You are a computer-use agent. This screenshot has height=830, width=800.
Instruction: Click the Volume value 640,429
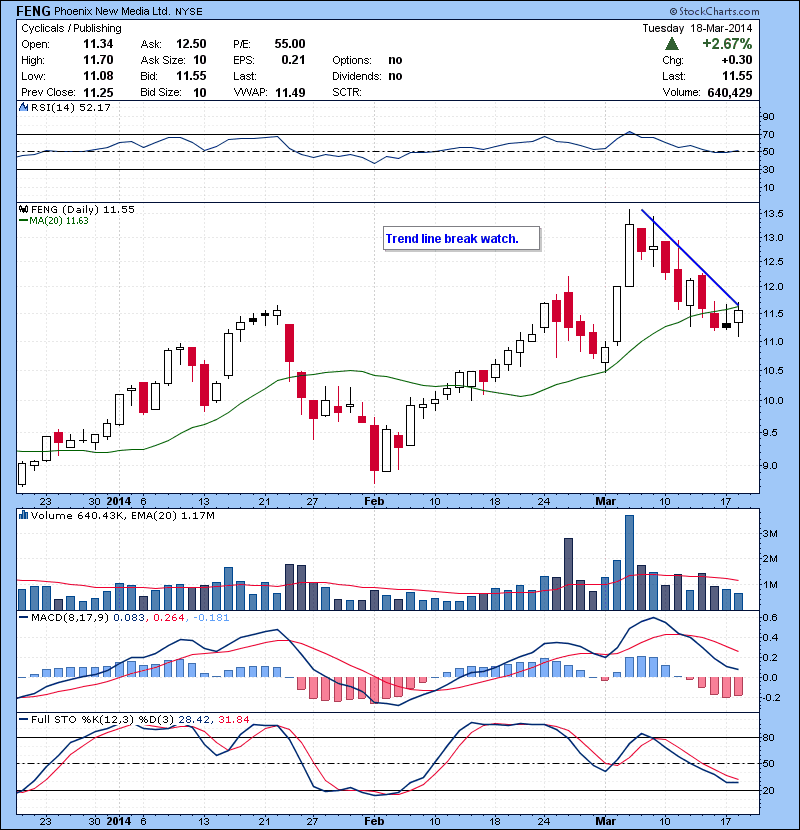click(730, 93)
